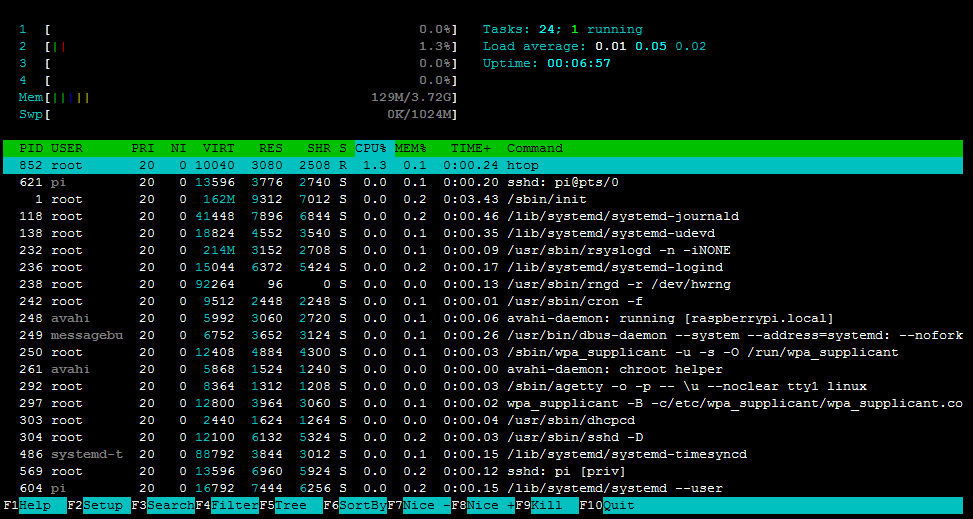Select the /sbin/init process row
The width and height of the screenshot is (973, 519).
click(538, 199)
